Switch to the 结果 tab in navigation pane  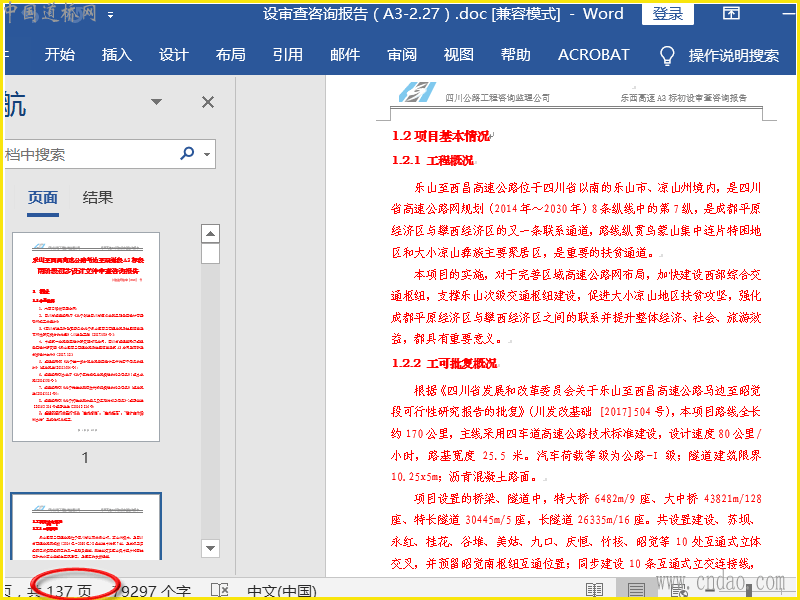pyautogui.click(x=98, y=198)
